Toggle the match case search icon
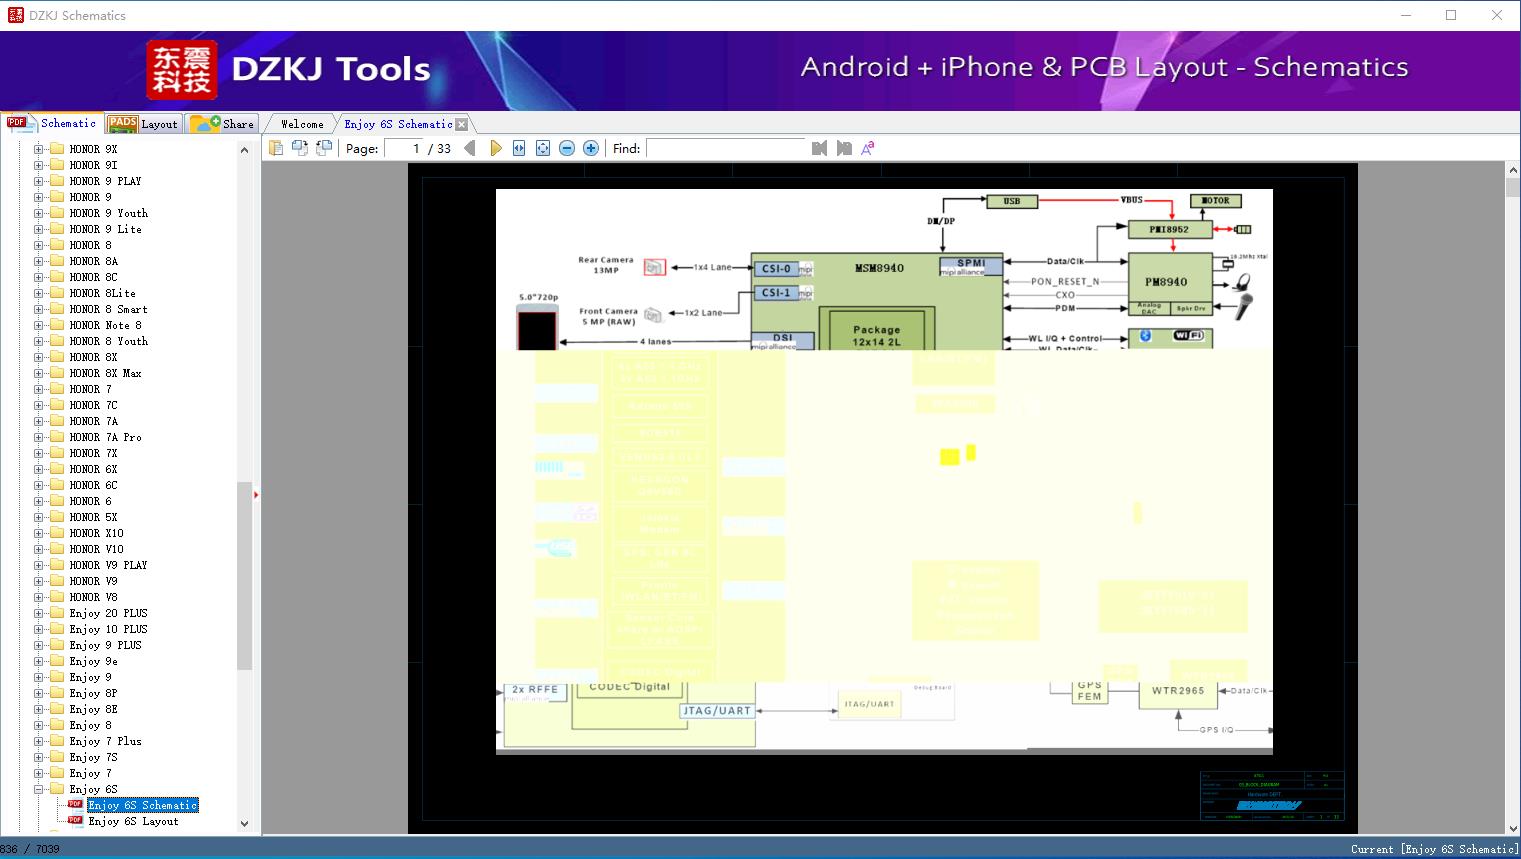This screenshot has height=859, width=1521. (868, 148)
